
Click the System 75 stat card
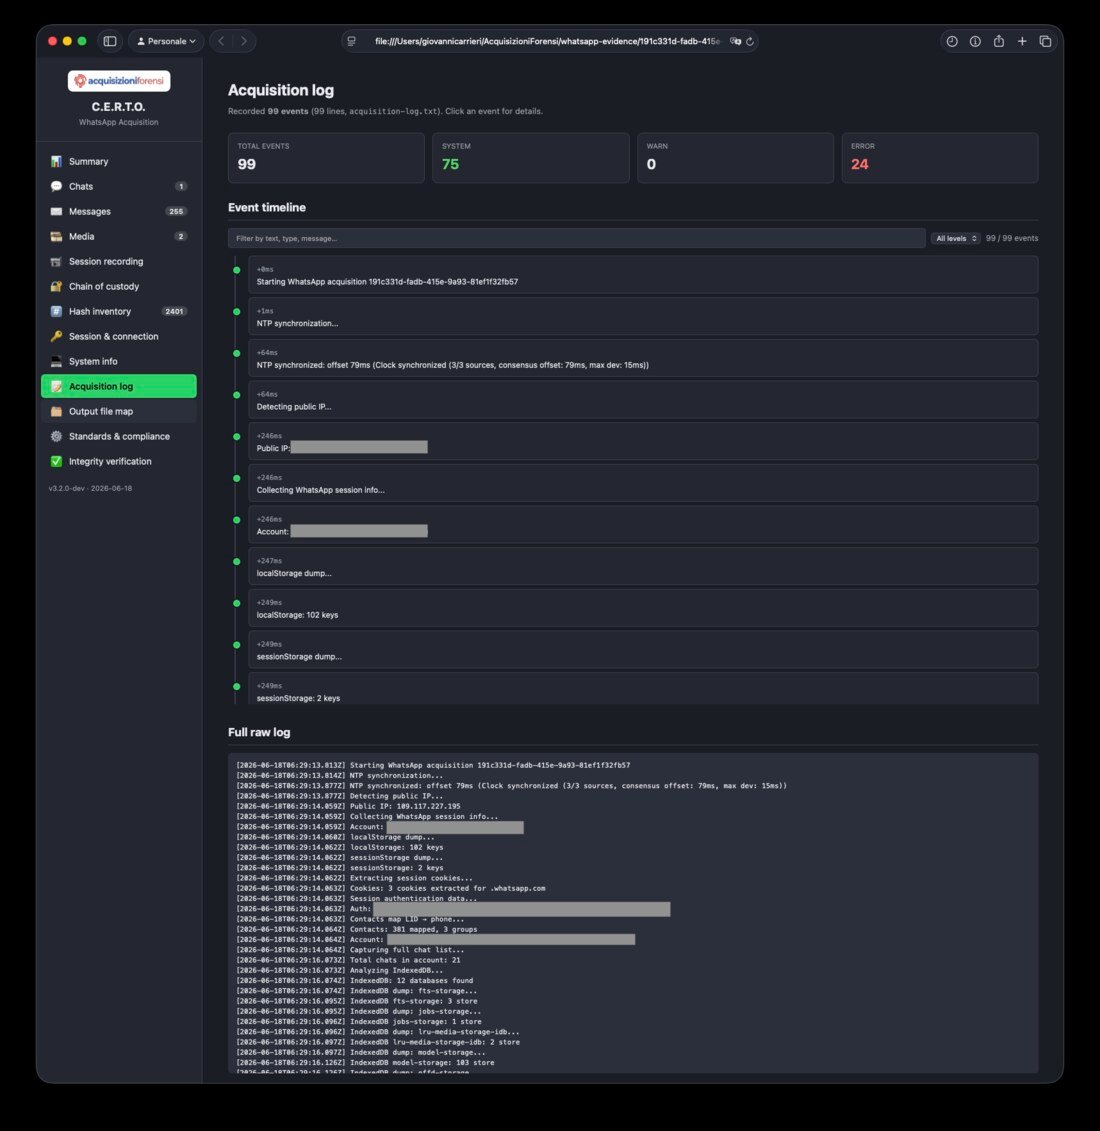pyautogui.click(x=531, y=157)
